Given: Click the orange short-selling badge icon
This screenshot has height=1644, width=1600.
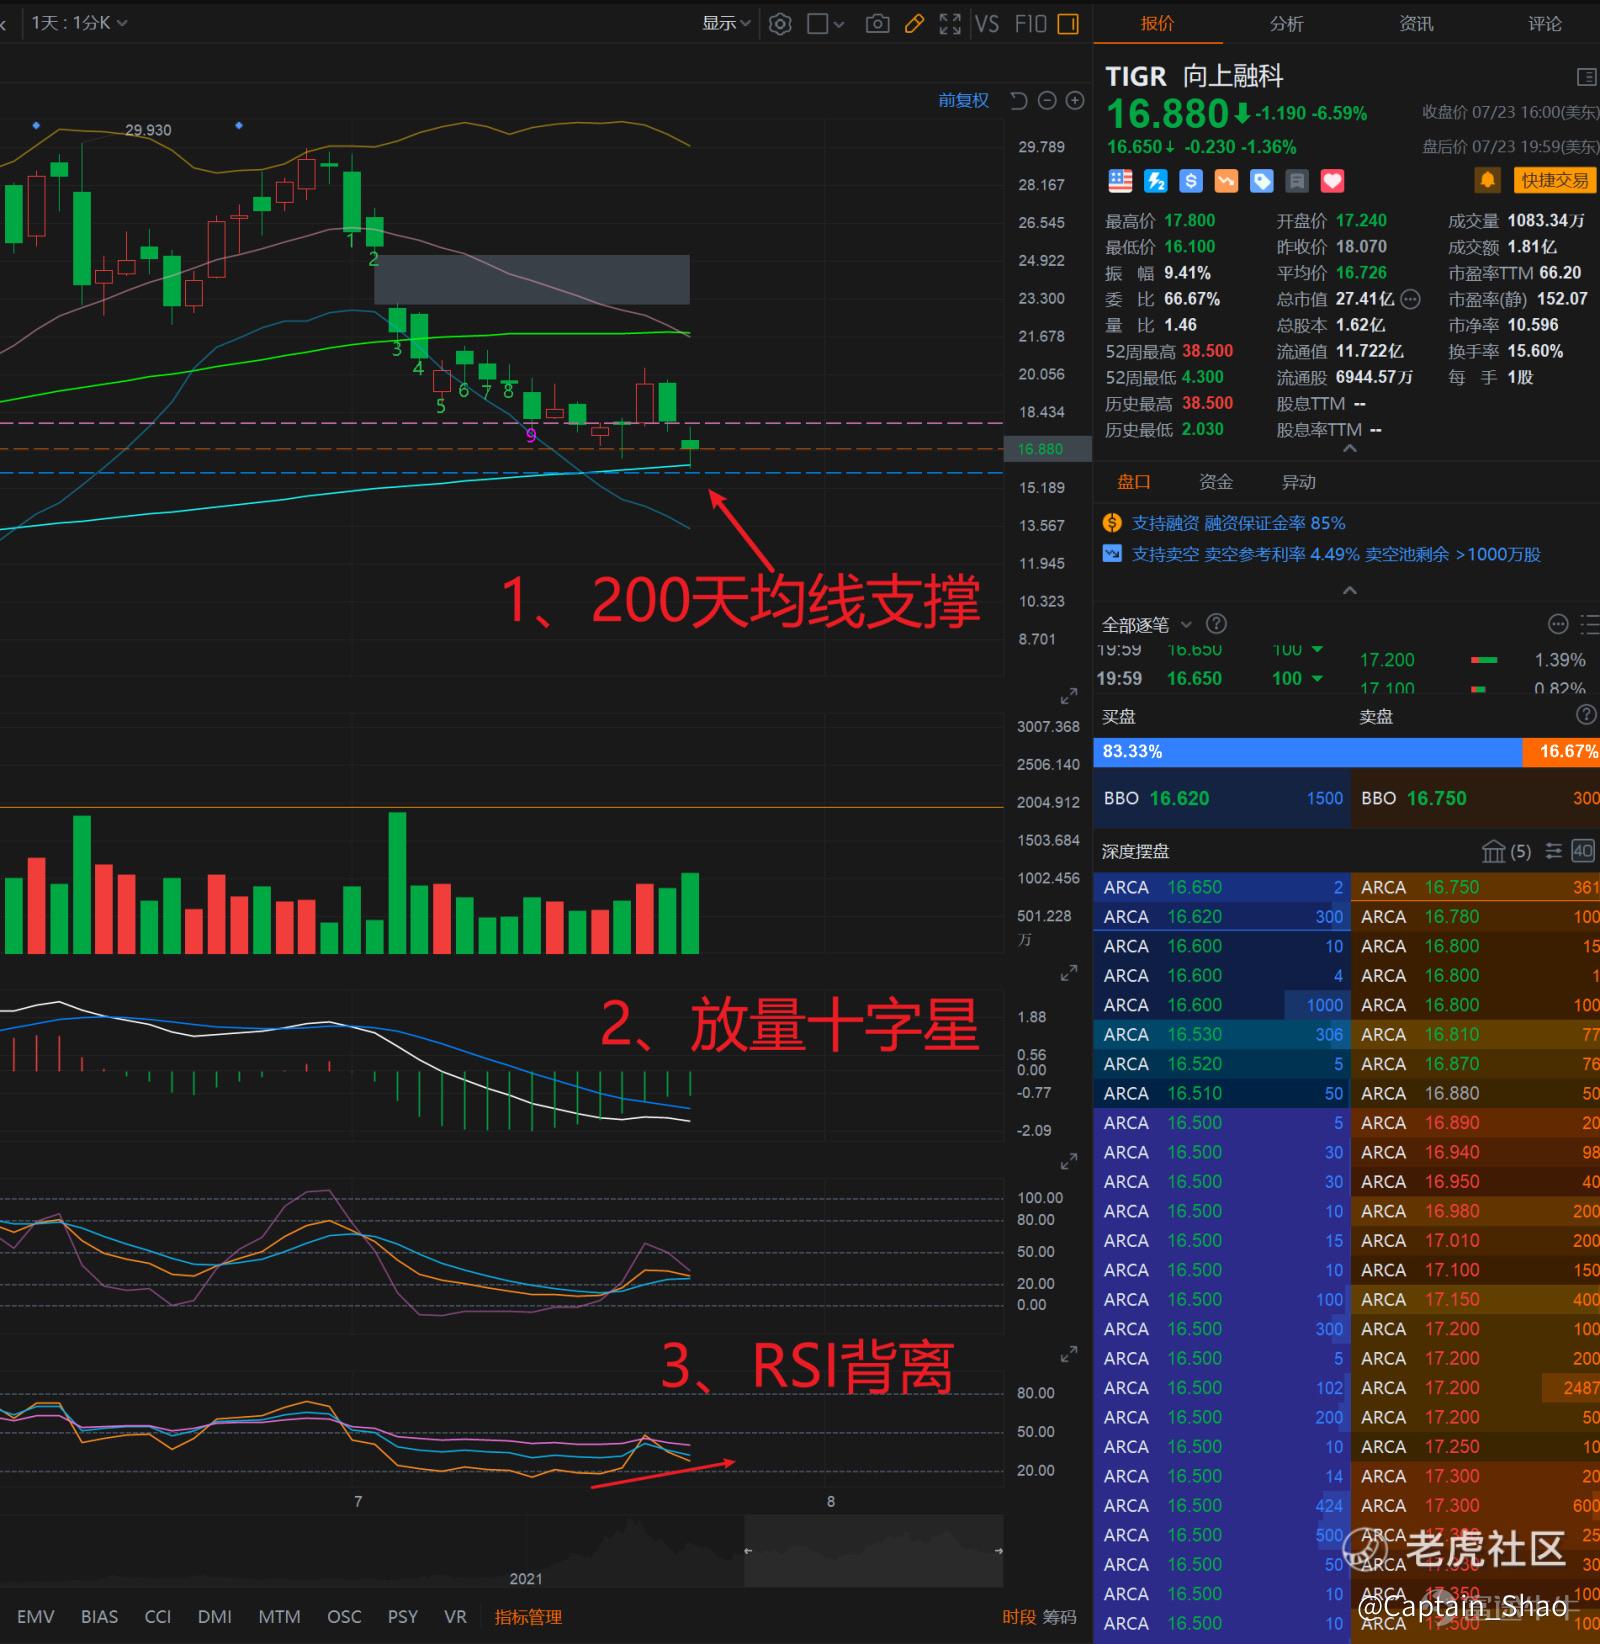Looking at the screenshot, I should [x=1226, y=181].
